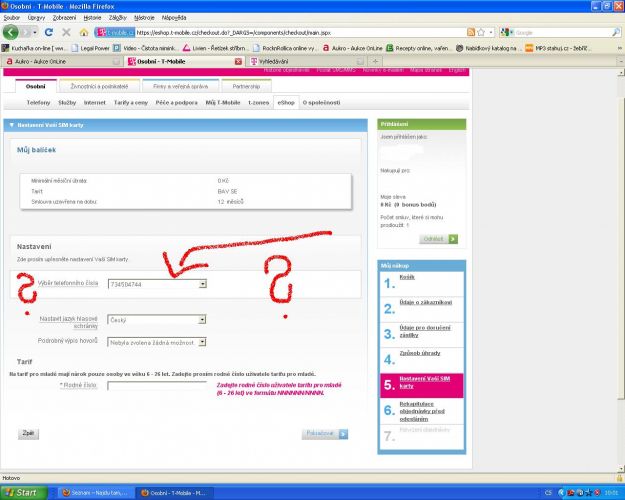Open the Úpravy menu
Screen dimensions: 625x500
click(x=36, y=18)
